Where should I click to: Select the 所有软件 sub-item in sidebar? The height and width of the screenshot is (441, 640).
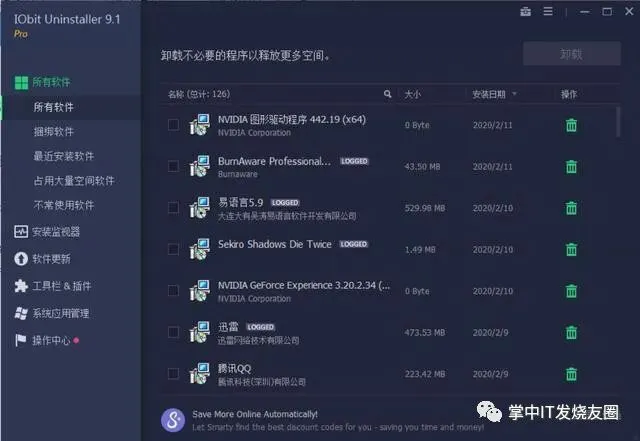point(53,107)
